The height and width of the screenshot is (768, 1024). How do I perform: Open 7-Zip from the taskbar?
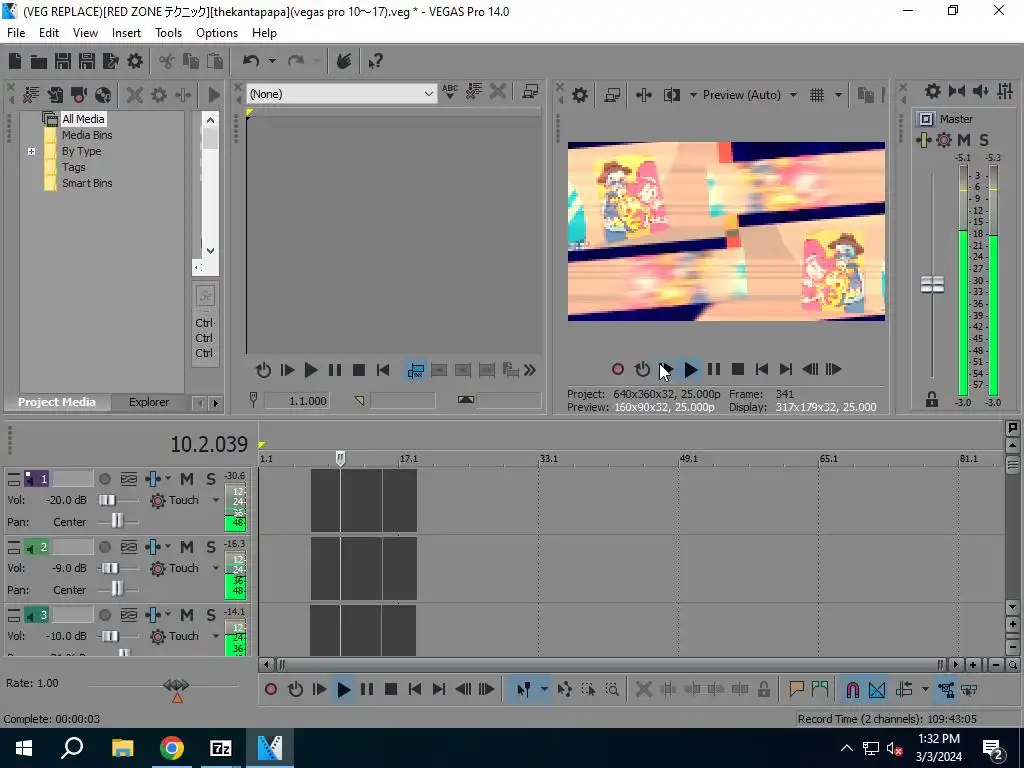click(x=221, y=748)
